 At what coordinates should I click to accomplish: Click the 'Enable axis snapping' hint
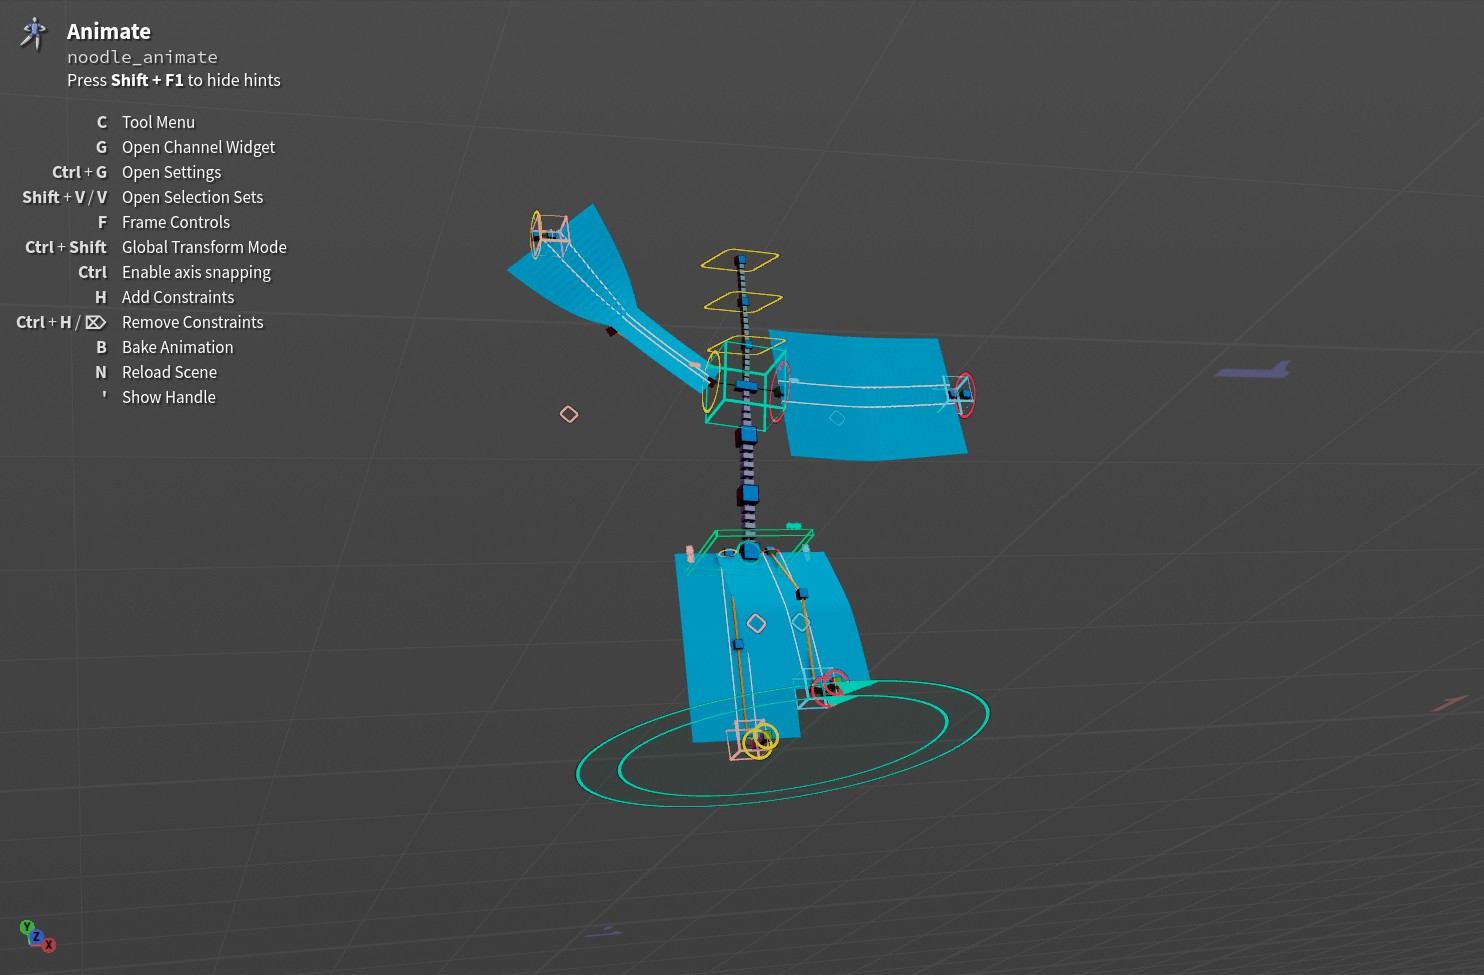[196, 272]
